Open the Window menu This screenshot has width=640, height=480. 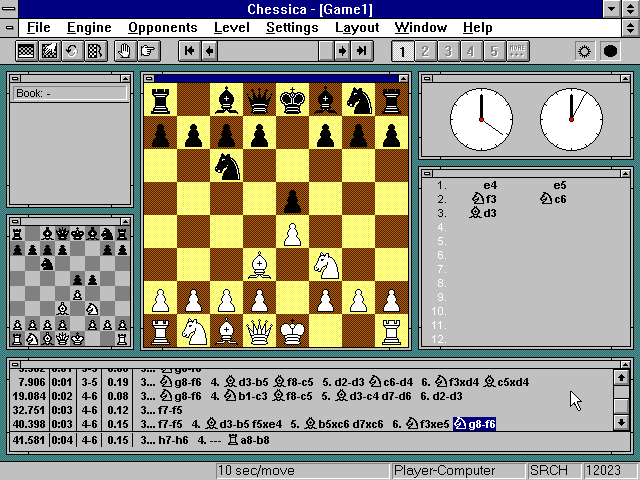(x=421, y=27)
